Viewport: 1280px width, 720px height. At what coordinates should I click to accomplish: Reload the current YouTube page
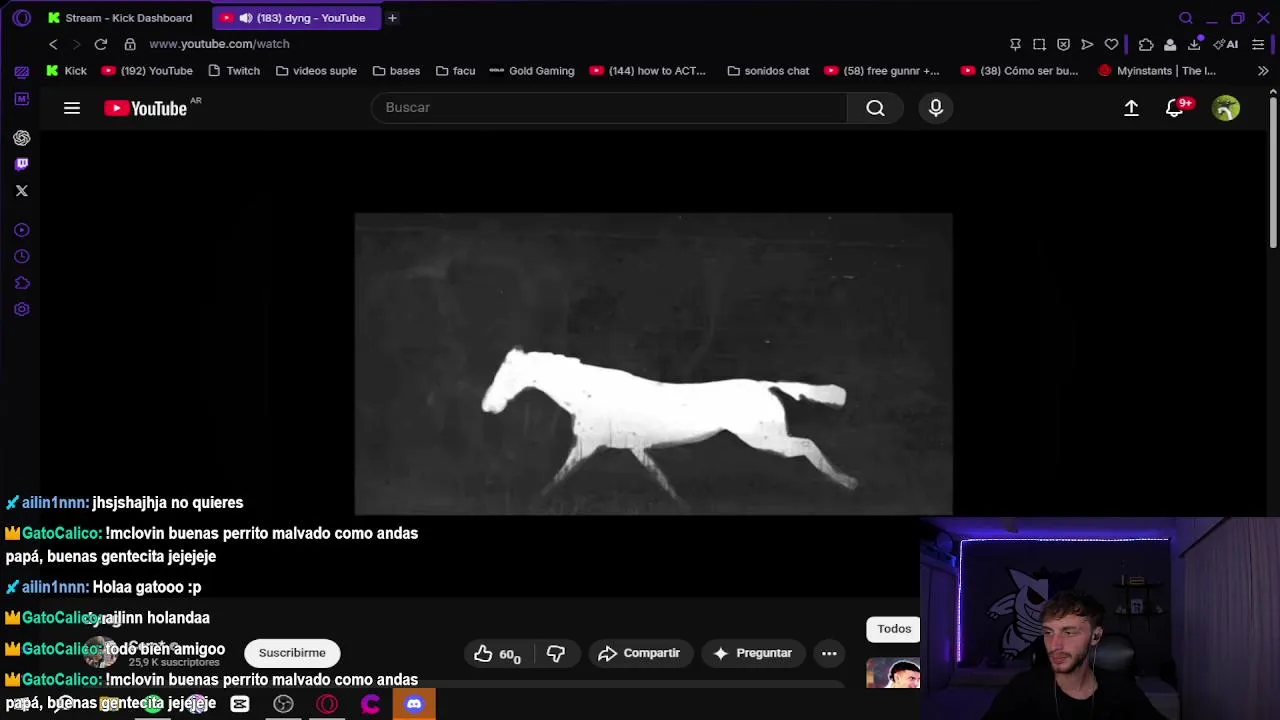101,44
